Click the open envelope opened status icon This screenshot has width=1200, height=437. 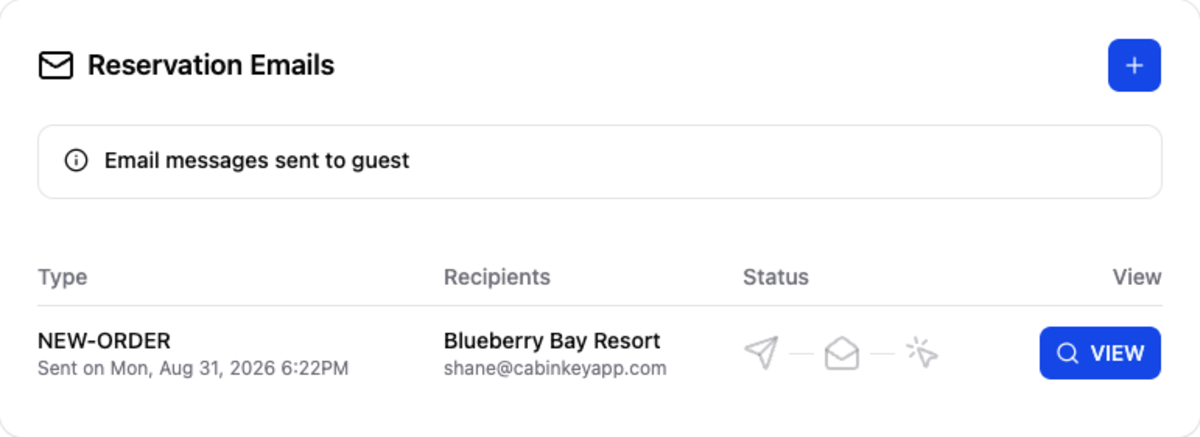click(x=842, y=353)
